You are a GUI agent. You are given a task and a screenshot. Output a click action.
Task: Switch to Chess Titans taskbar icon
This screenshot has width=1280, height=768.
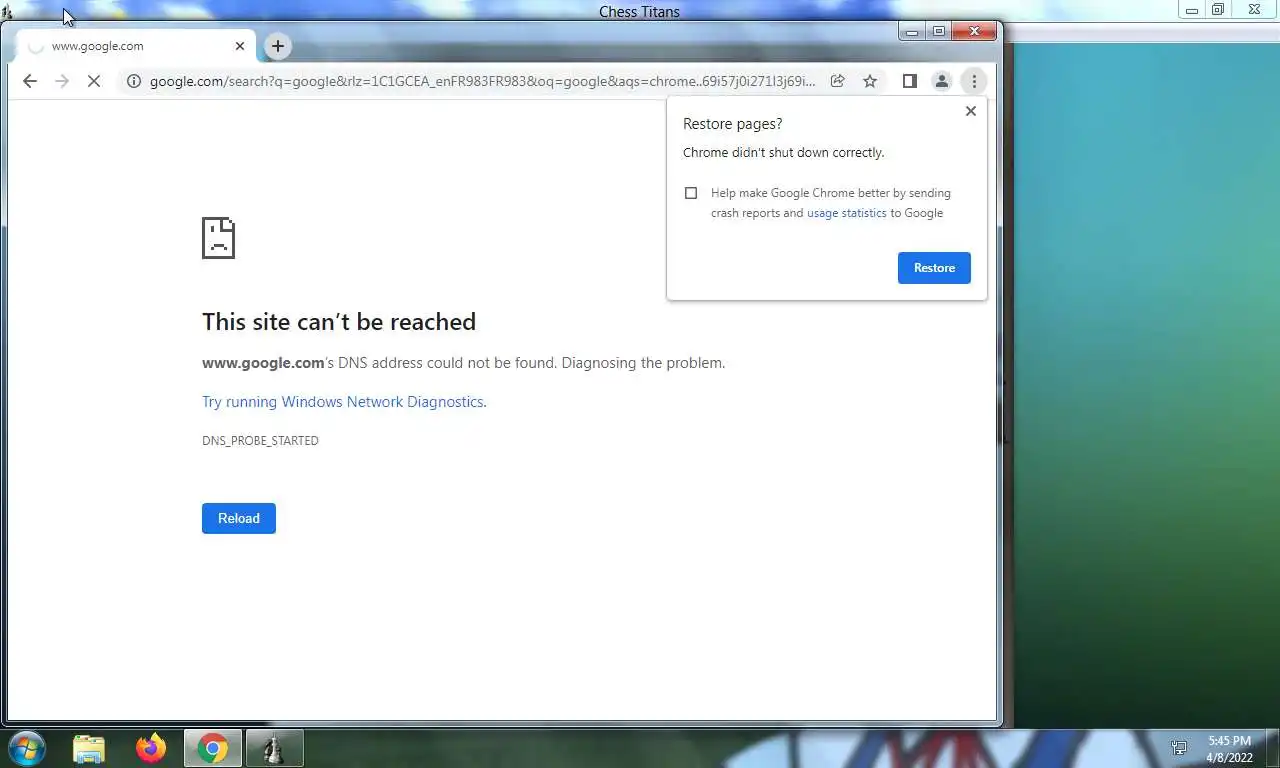point(274,748)
